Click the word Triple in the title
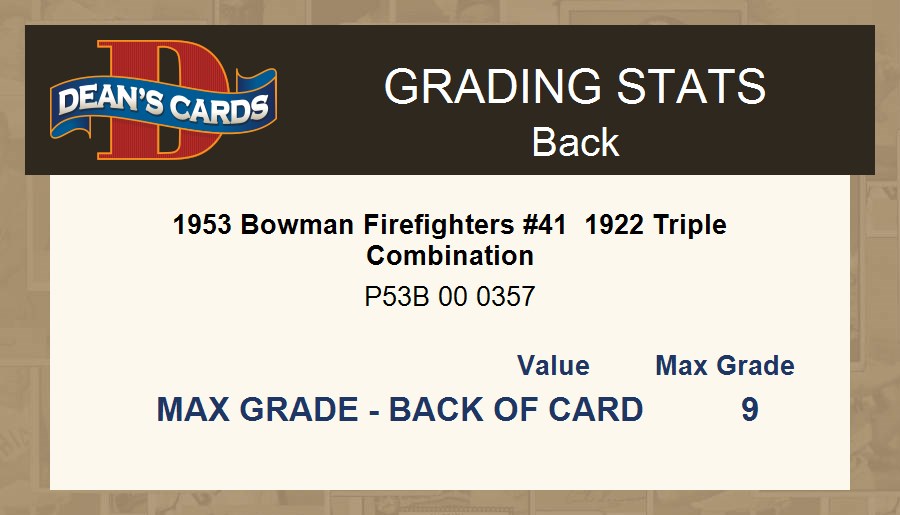Viewport: 900px width, 515px height. click(x=690, y=225)
